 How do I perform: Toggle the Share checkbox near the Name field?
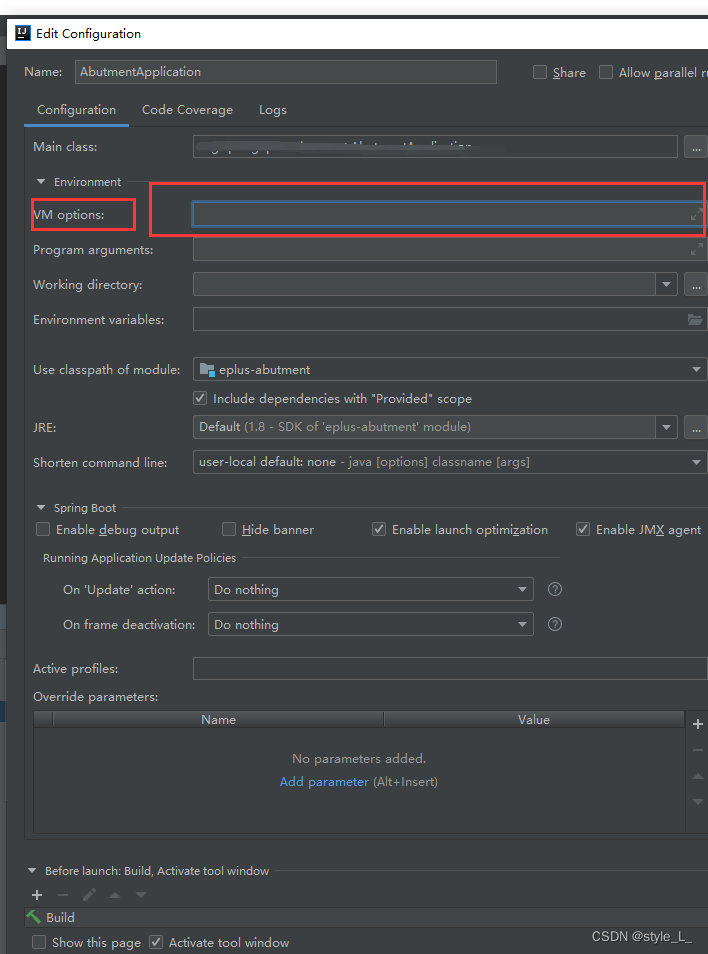tap(540, 72)
